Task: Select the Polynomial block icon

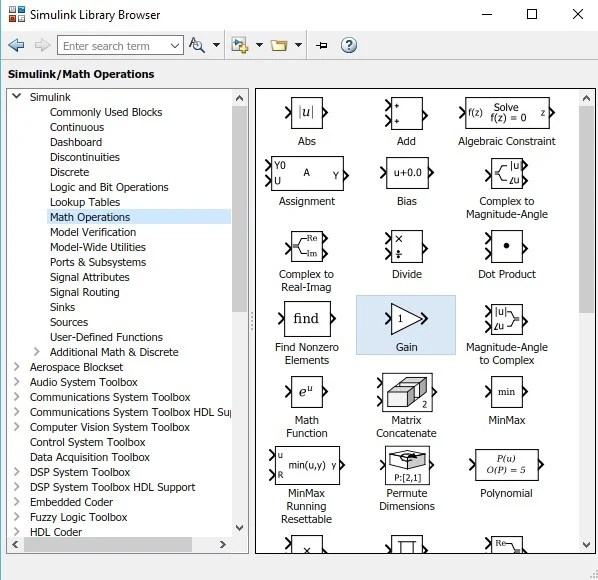Action: pos(506,465)
